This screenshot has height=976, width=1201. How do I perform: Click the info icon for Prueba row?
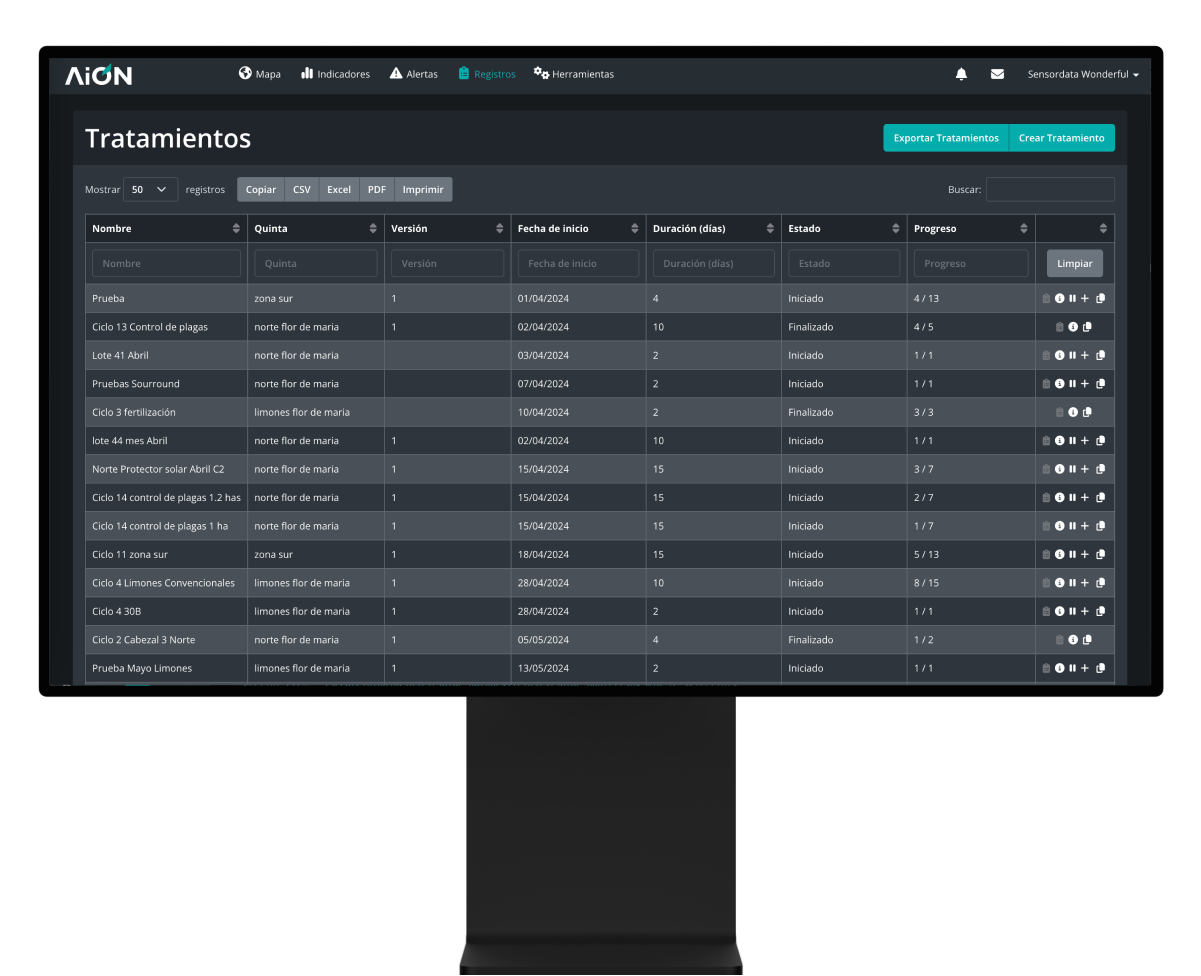(1059, 298)
